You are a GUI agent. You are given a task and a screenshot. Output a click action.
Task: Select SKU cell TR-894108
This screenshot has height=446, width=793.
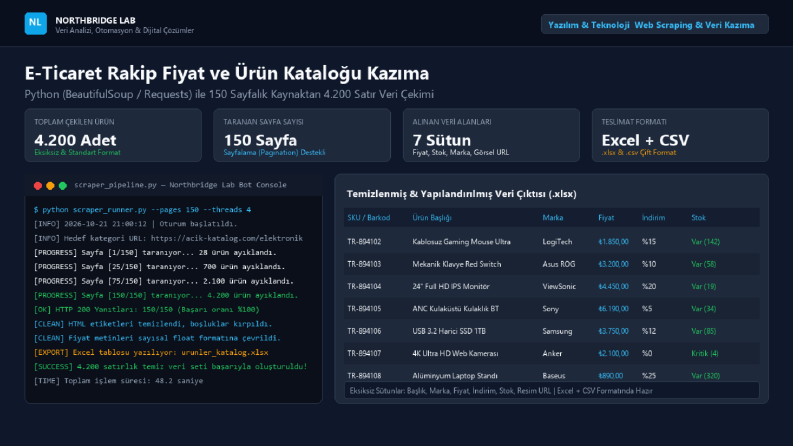364,376
